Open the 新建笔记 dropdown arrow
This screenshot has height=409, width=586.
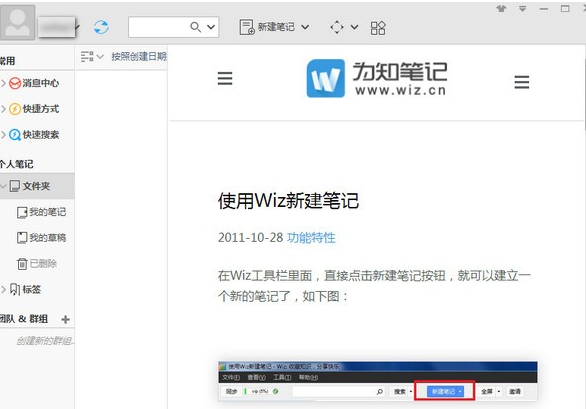click(305, 27)
